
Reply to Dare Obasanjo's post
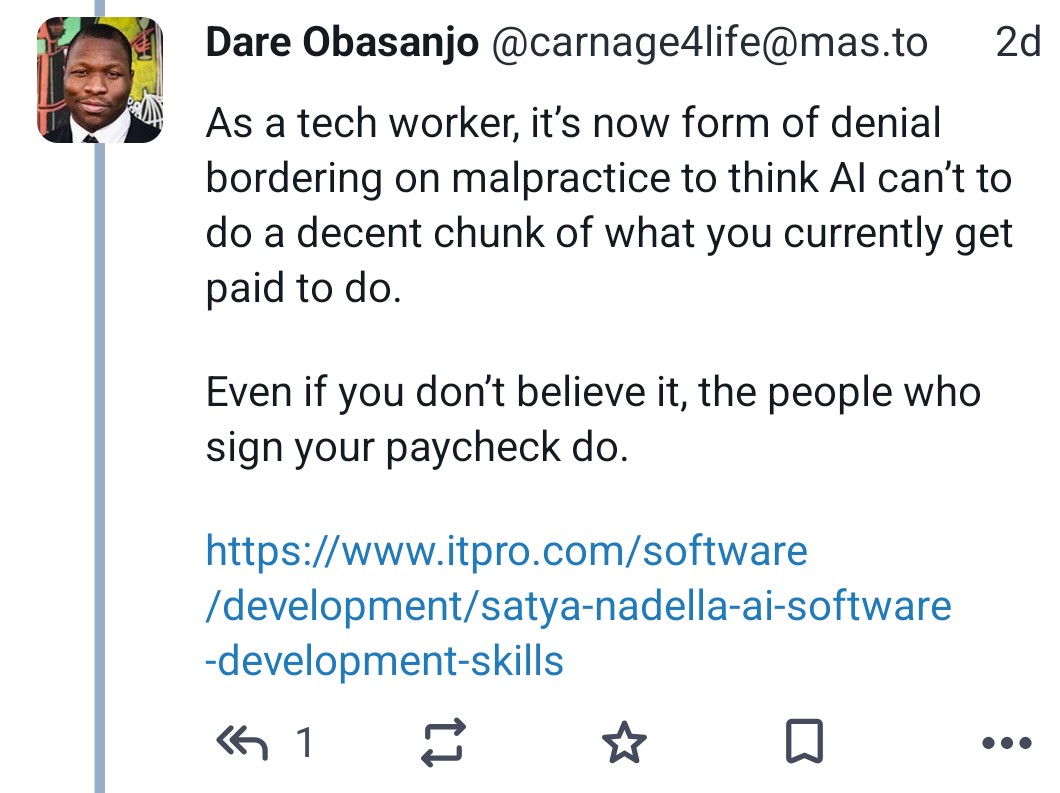[x=241, y=742]
